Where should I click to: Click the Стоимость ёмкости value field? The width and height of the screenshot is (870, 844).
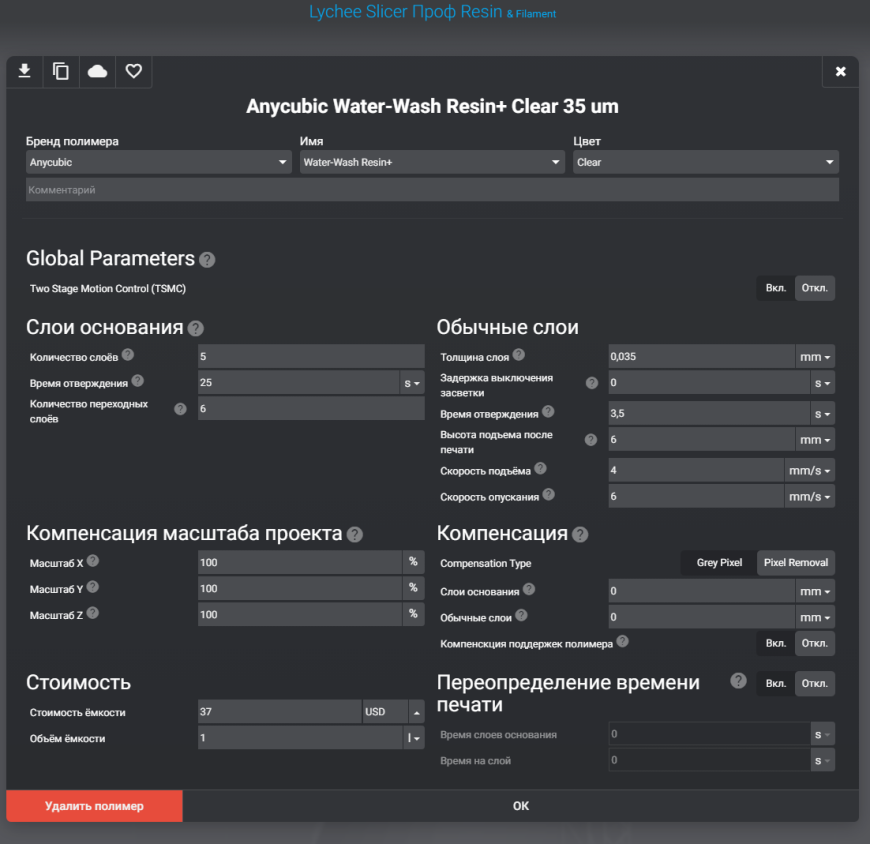pos(280,712)
